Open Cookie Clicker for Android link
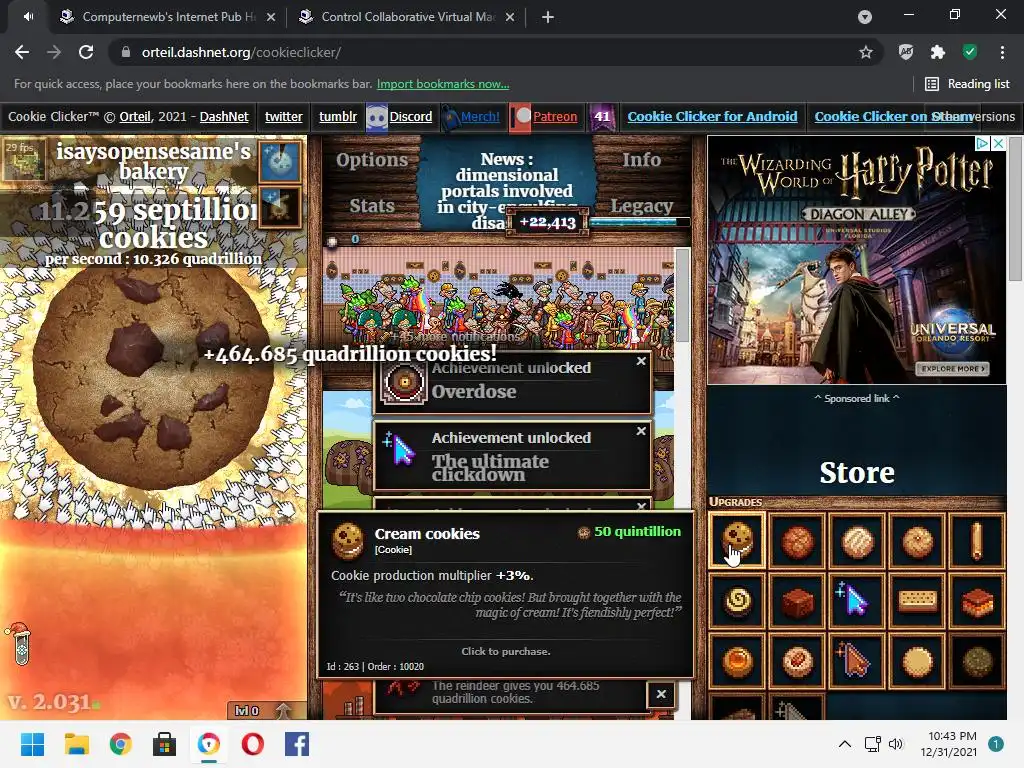Viewport: 1024px width, 768px height. [x=712, y=116]
